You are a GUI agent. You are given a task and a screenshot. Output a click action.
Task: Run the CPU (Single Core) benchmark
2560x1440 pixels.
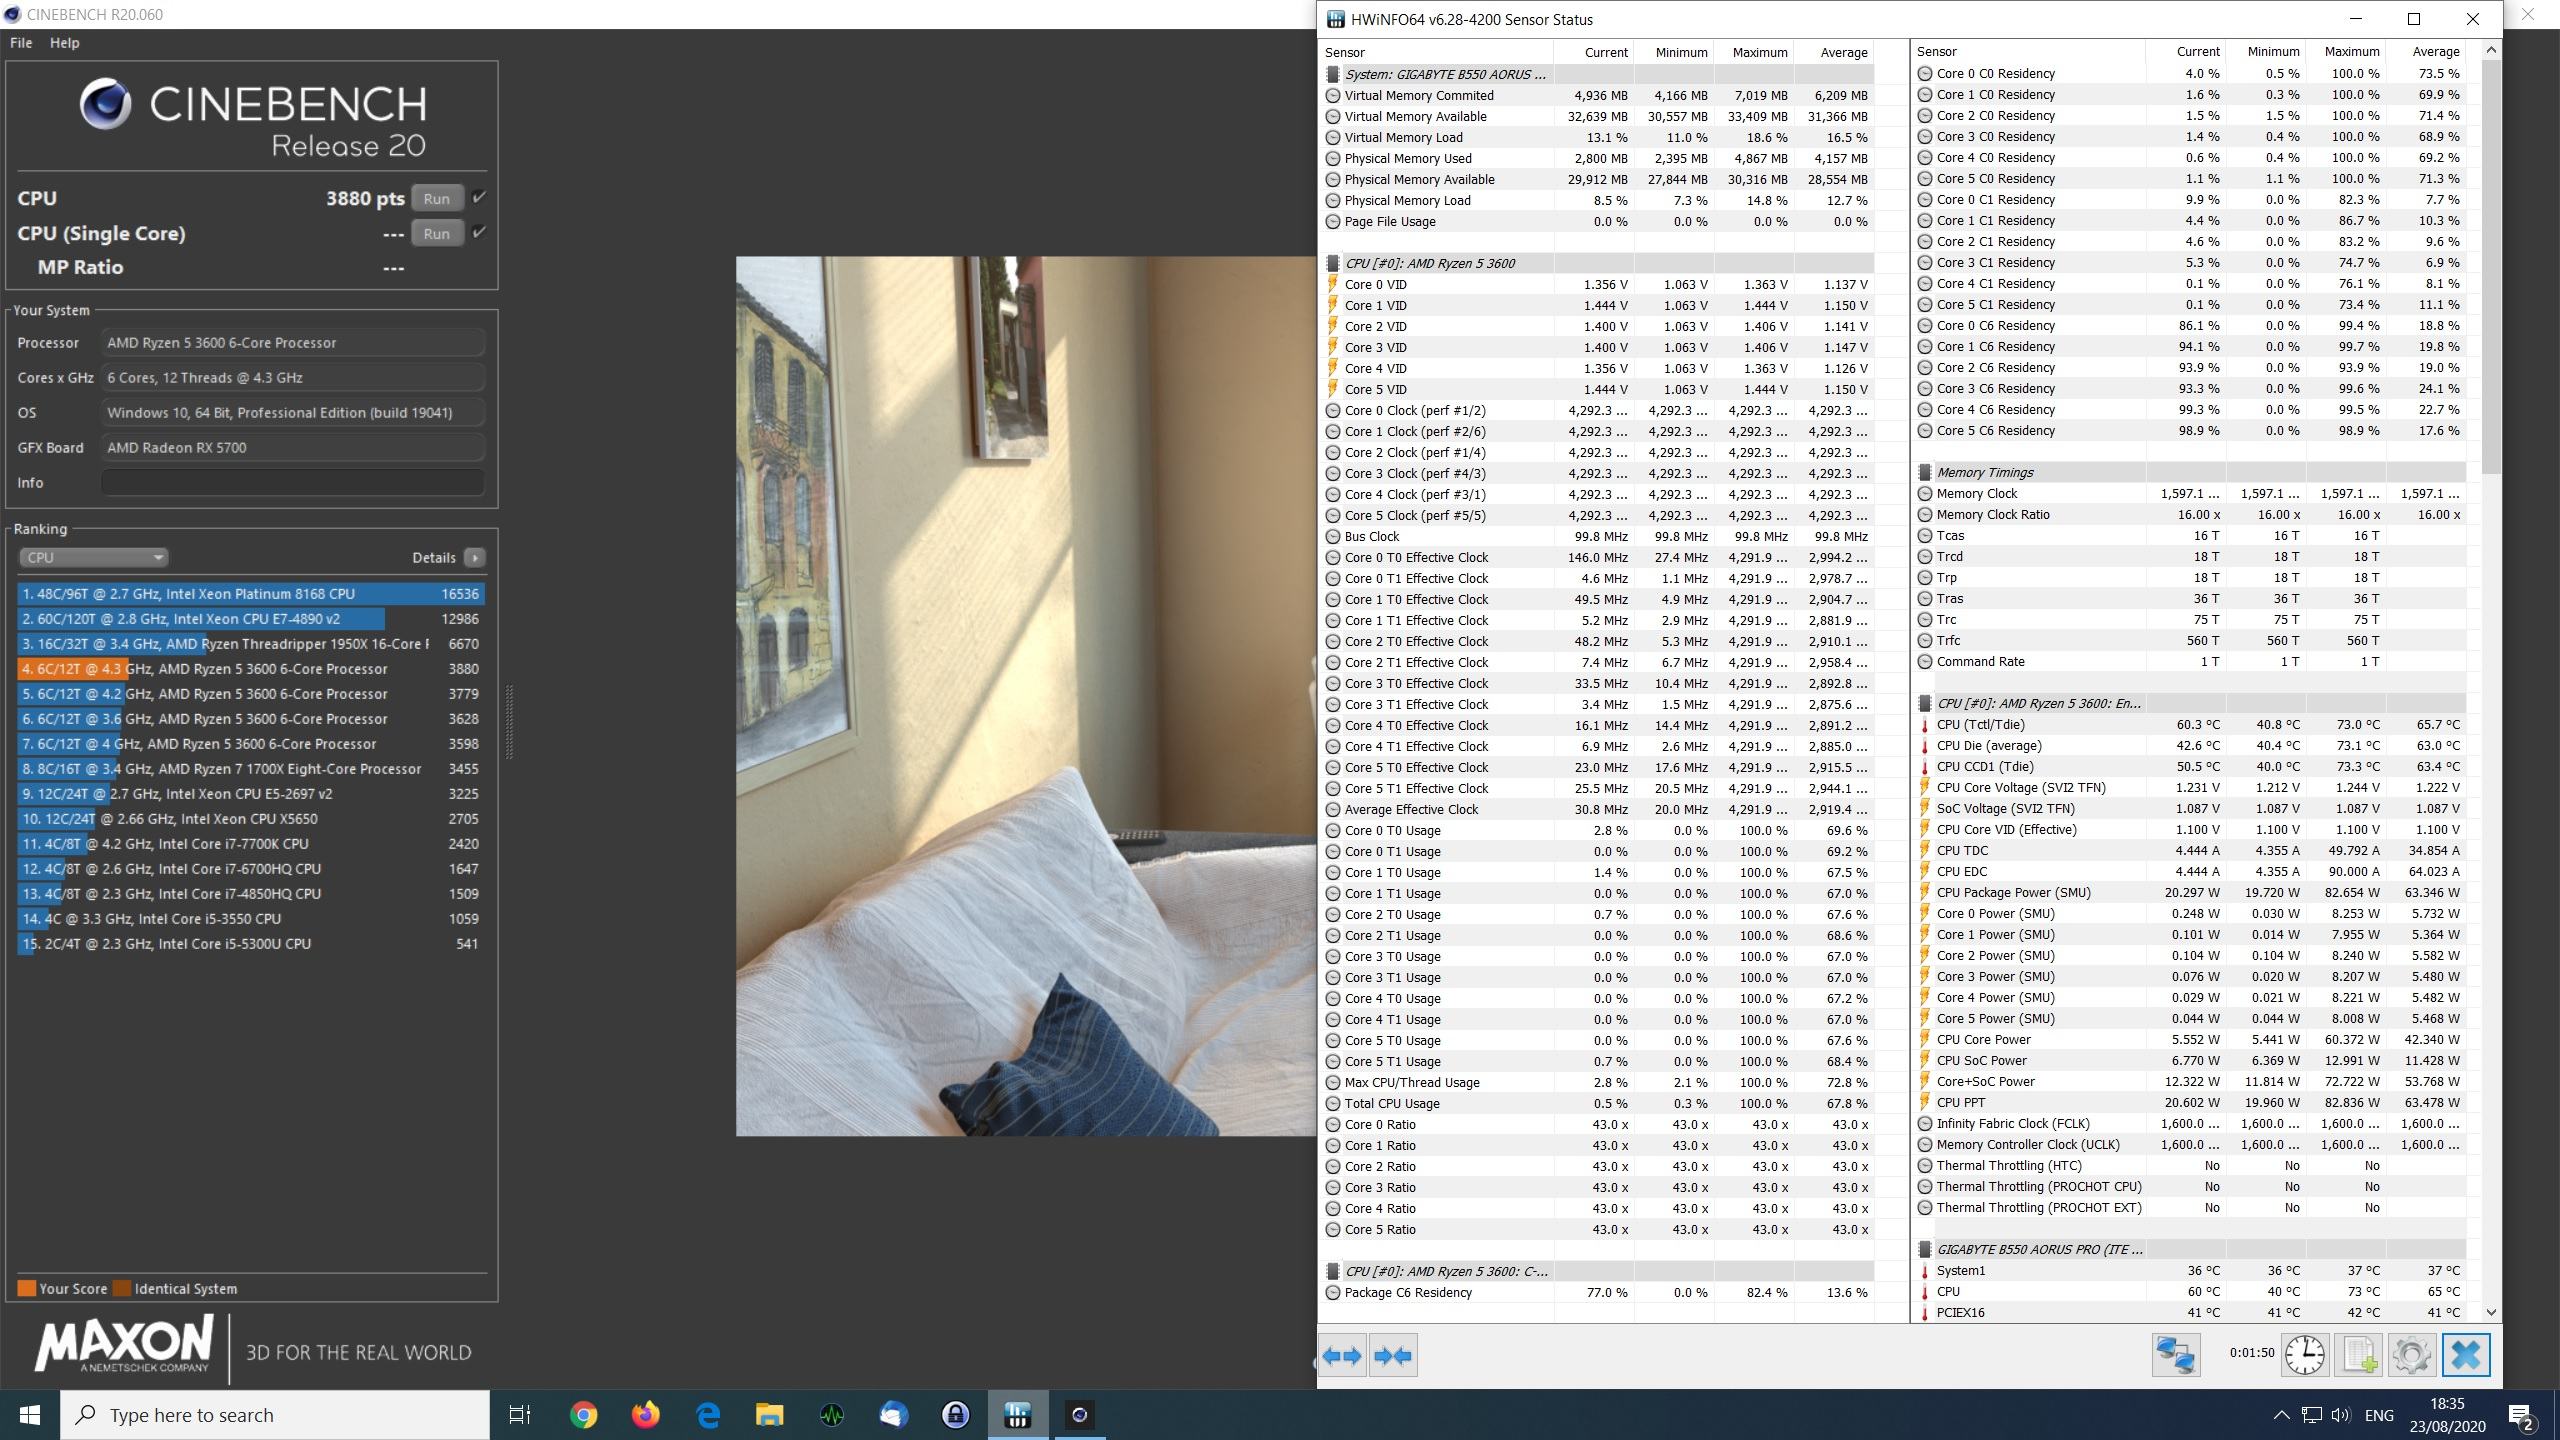tap(436, 233)
